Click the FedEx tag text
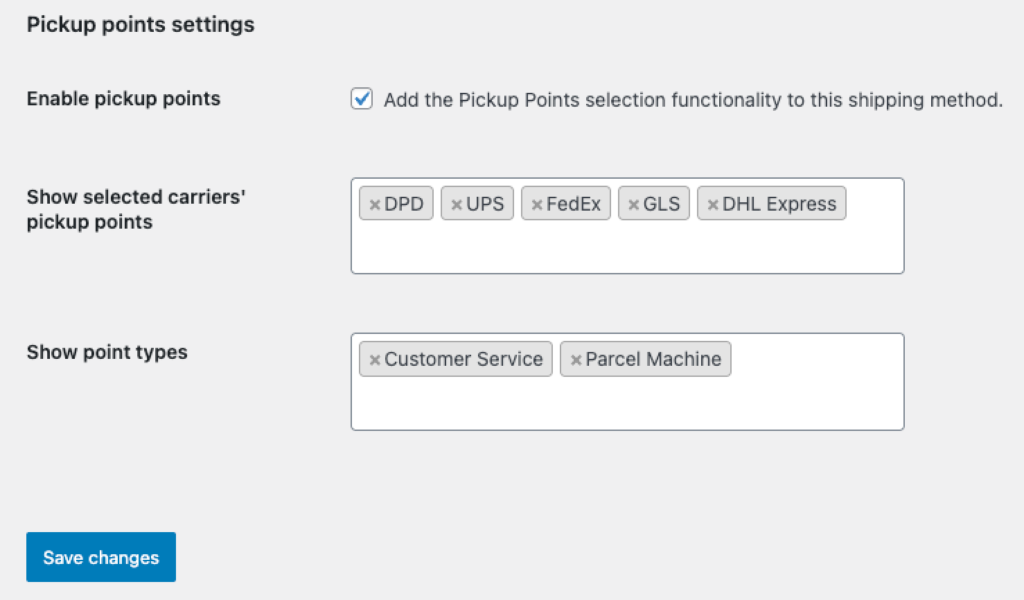 click(x=573, y=204)
